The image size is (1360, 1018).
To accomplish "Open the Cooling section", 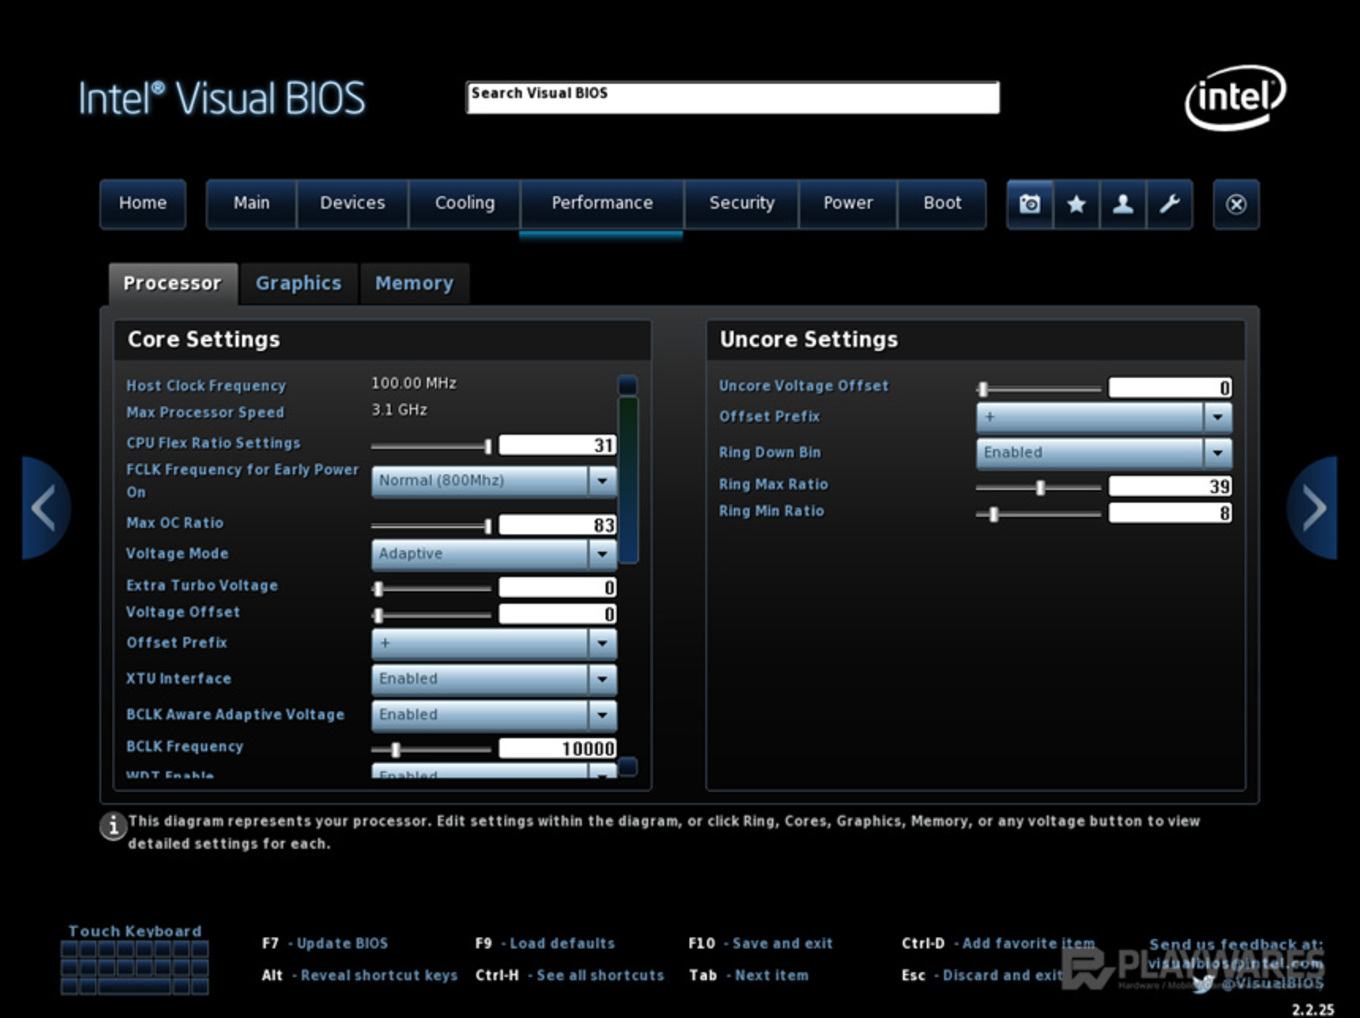I will [x=465, y=203].
